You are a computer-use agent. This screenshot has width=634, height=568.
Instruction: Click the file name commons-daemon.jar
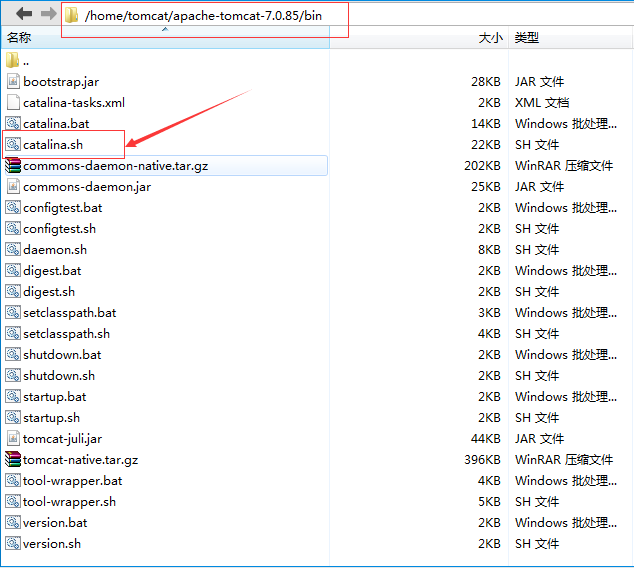coord(87,187)
